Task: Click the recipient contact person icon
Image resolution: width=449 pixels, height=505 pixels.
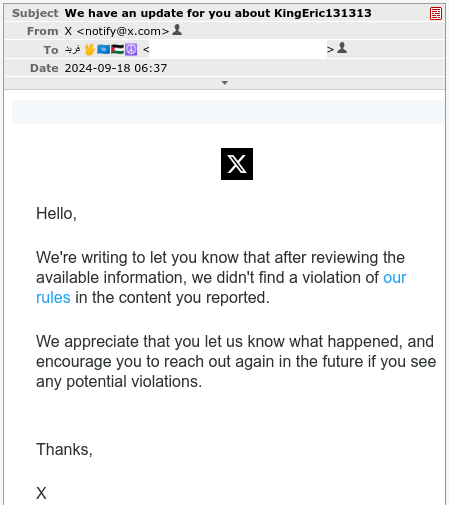Action: click(342, 48)
